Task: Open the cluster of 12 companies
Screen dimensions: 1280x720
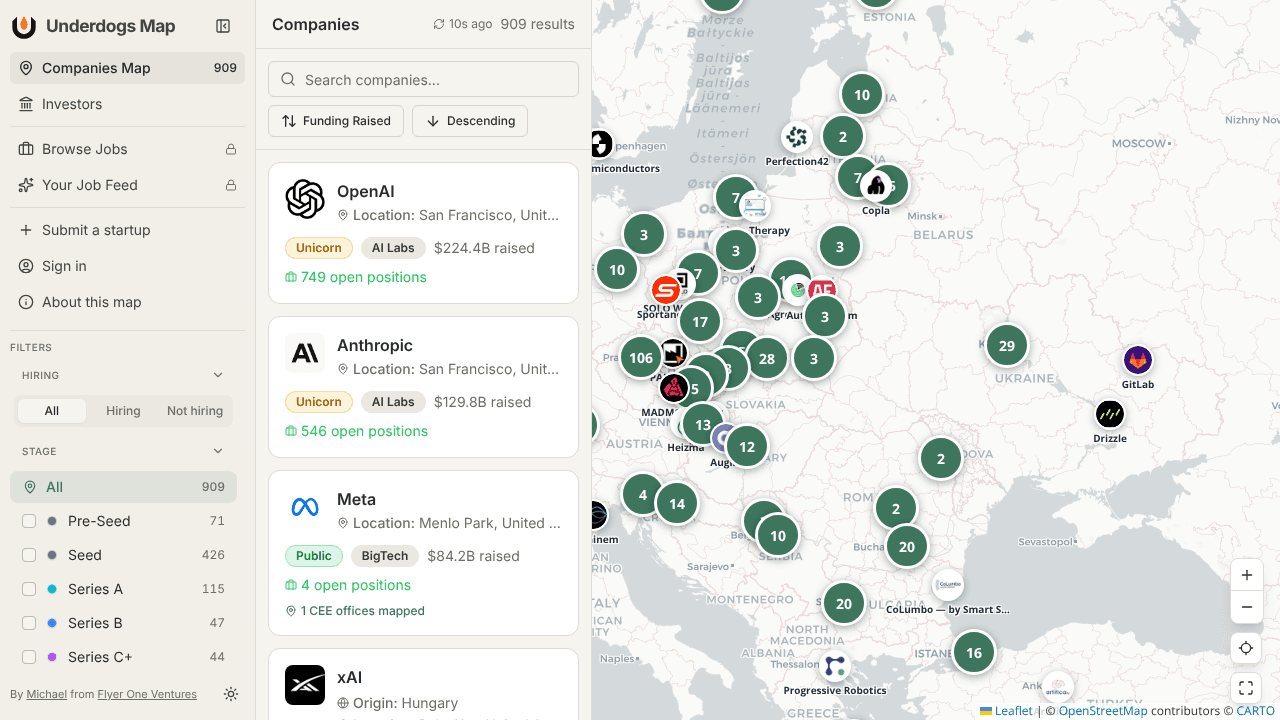Action: click(747, 447)
